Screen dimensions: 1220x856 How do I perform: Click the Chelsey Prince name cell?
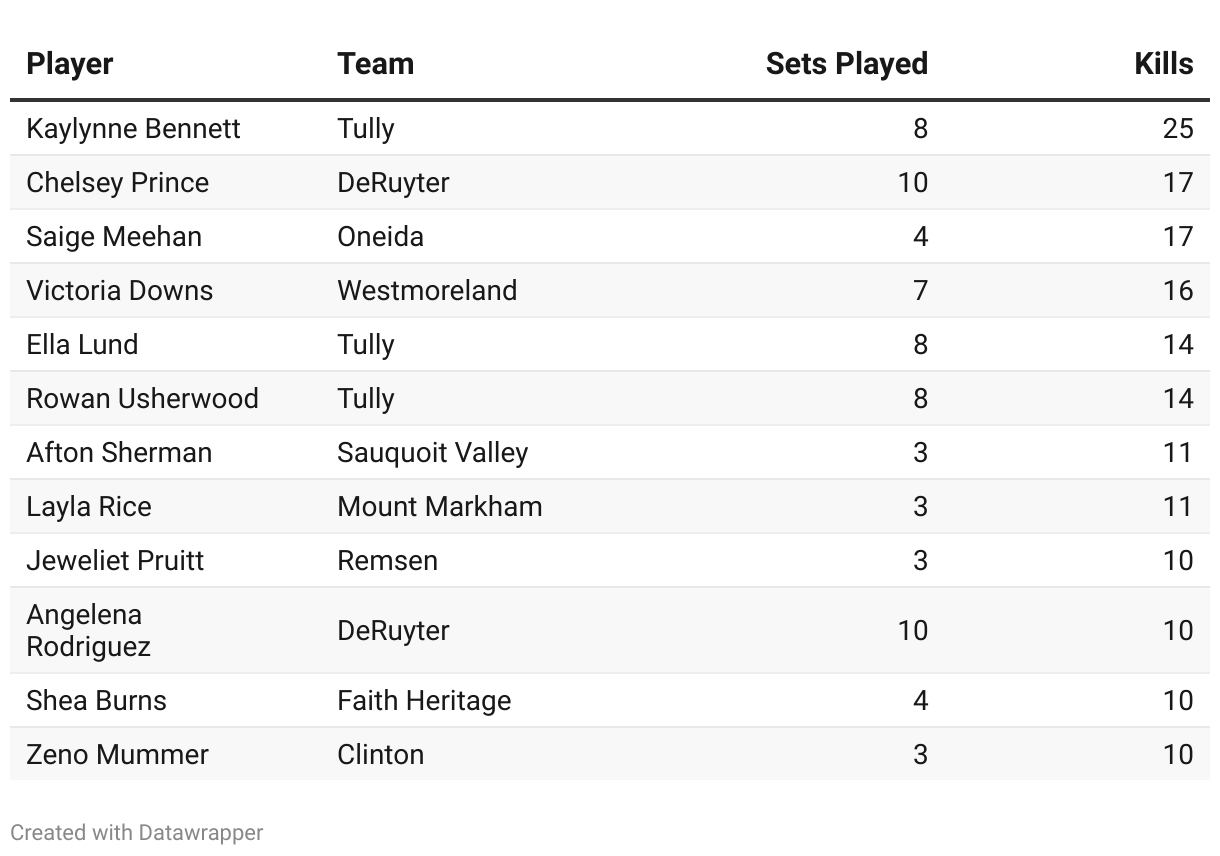(x=117, y=183)
